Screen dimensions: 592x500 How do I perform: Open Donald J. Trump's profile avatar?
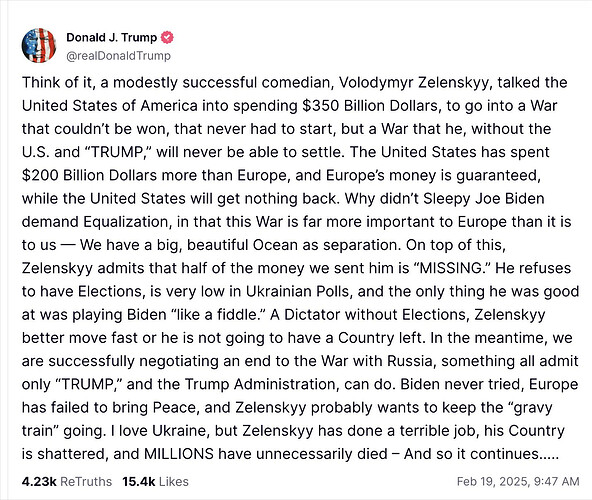coord(39,45)
